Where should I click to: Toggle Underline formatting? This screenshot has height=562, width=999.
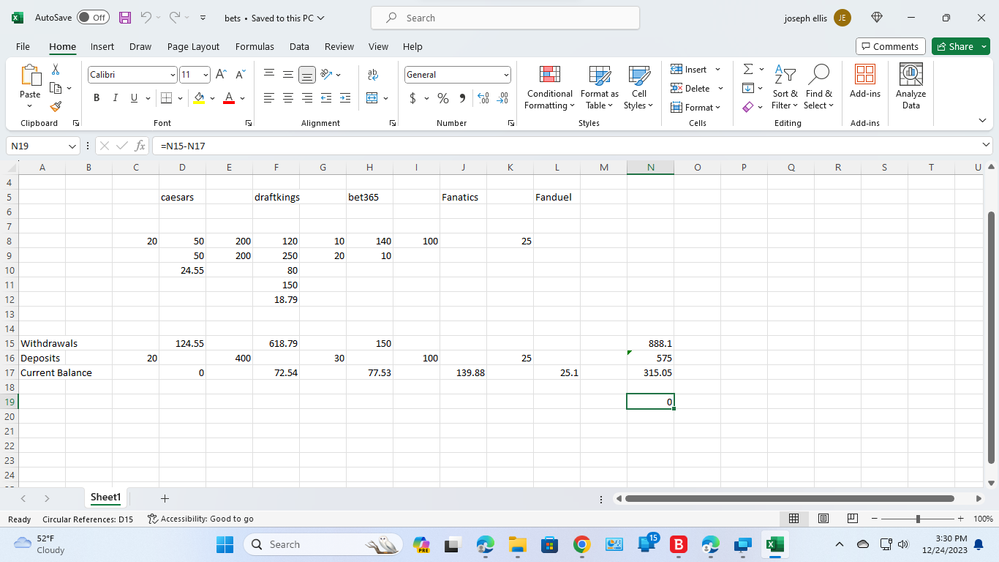point(134,97)
